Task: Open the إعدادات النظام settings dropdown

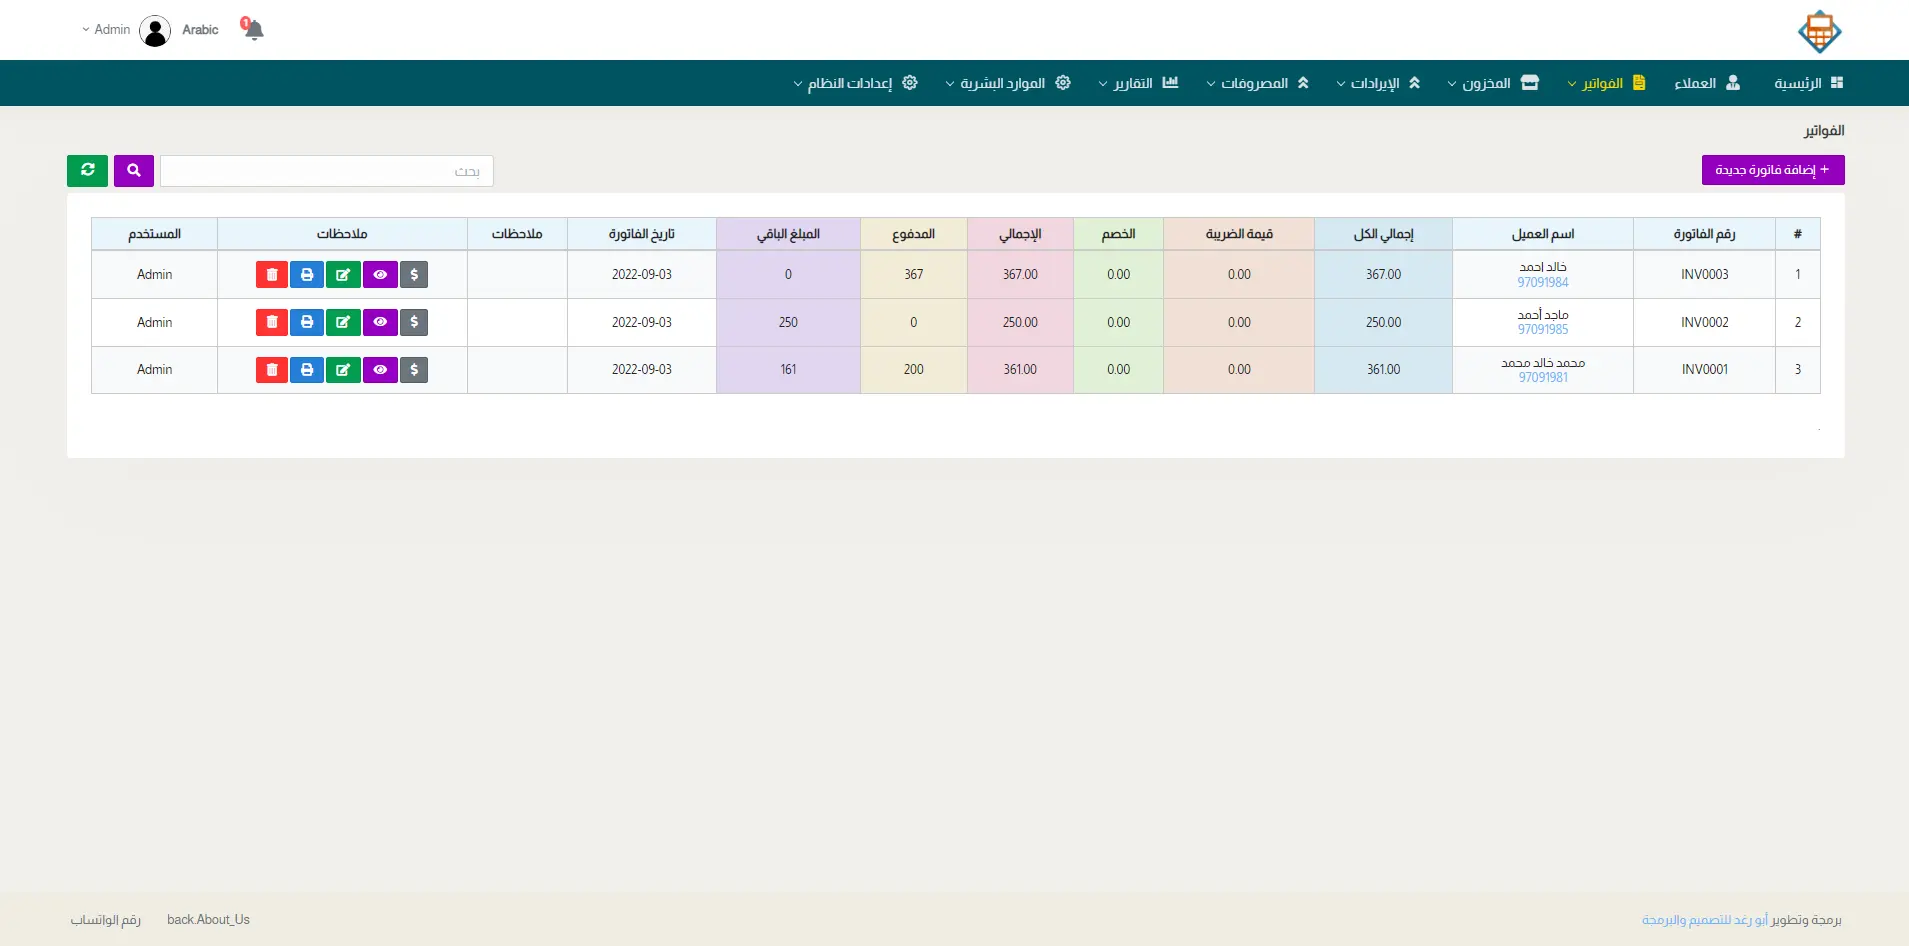Action: click(x=855, y=83)
